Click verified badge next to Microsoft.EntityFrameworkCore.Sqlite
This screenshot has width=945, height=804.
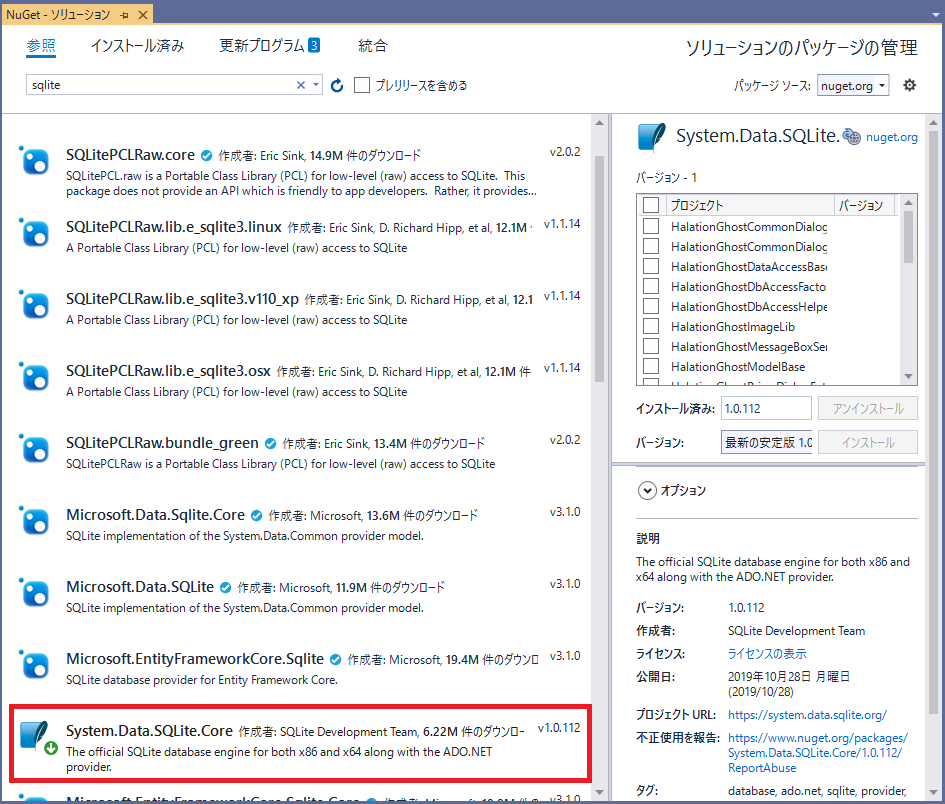(336, 659)
